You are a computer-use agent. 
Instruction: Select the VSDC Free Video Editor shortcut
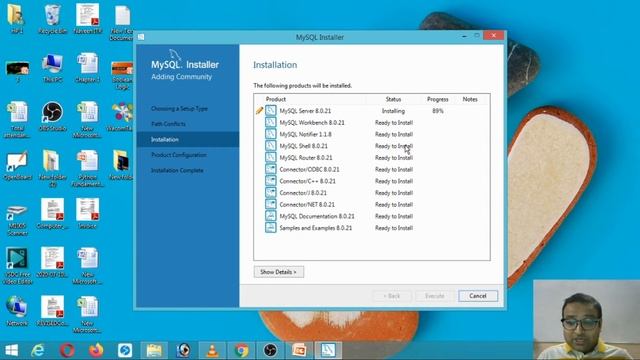click(17, 266)
